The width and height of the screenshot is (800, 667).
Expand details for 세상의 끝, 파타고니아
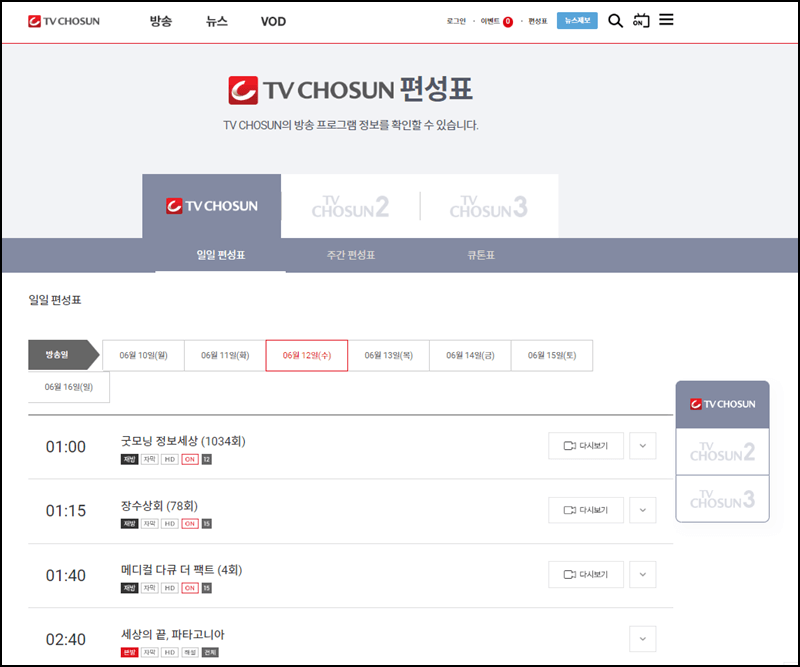tap(643, 638)
